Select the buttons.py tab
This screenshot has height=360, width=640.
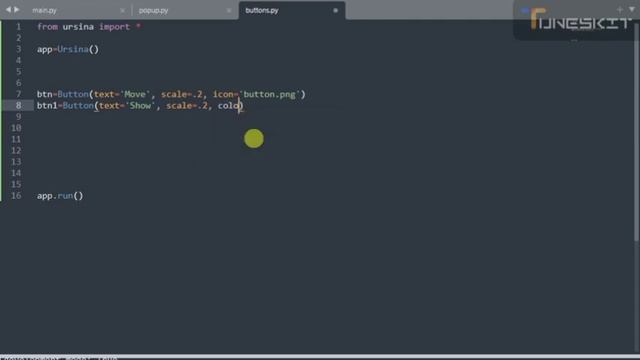pos(262,11)
